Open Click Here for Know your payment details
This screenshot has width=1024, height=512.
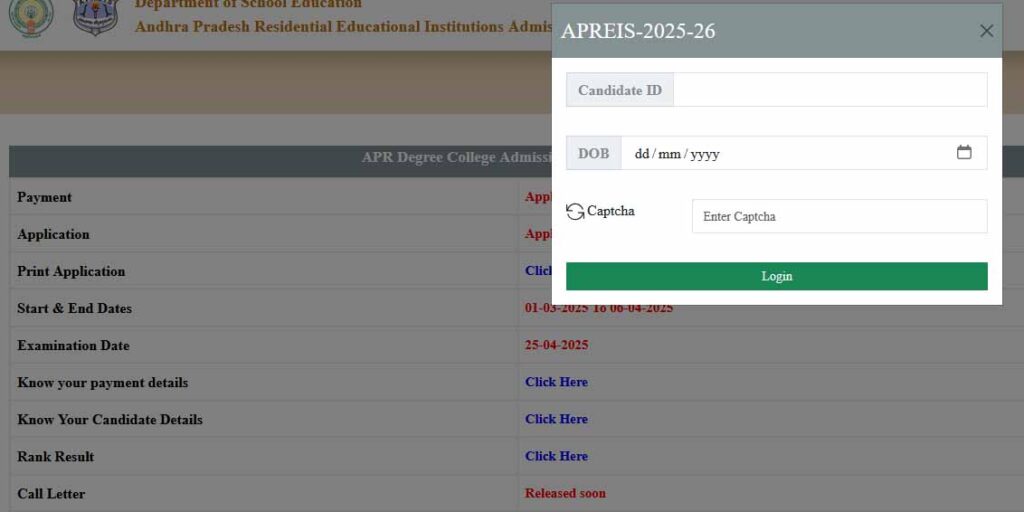click(556, 382)
